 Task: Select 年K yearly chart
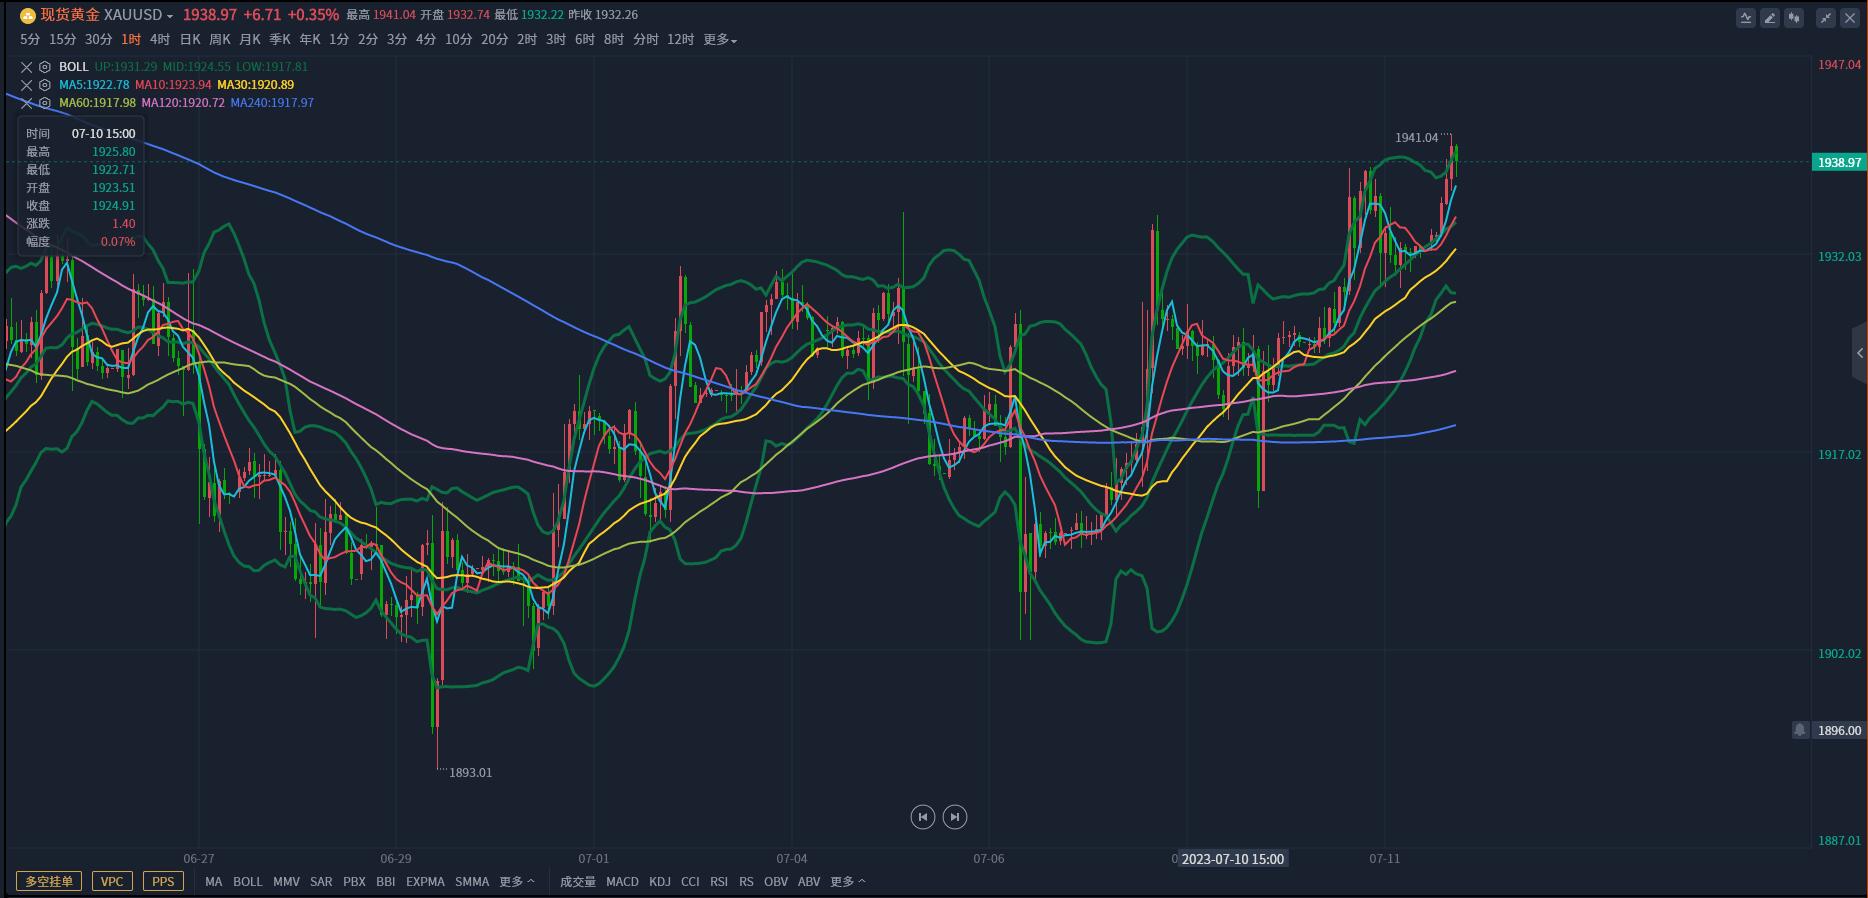310,40
